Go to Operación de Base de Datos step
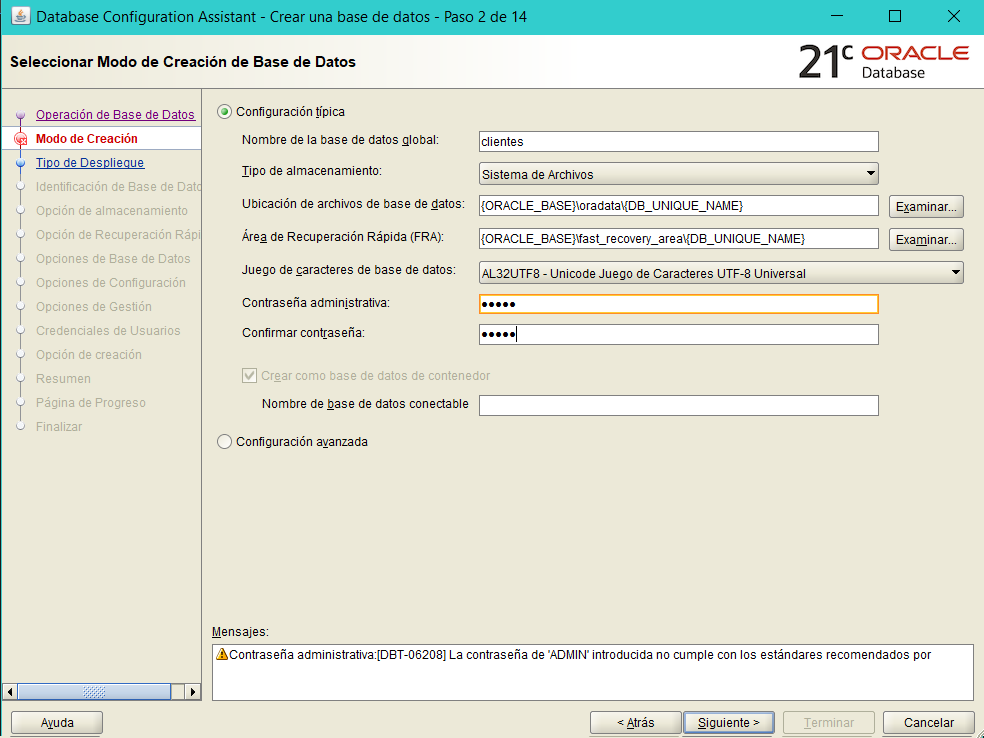 [115, 115]
